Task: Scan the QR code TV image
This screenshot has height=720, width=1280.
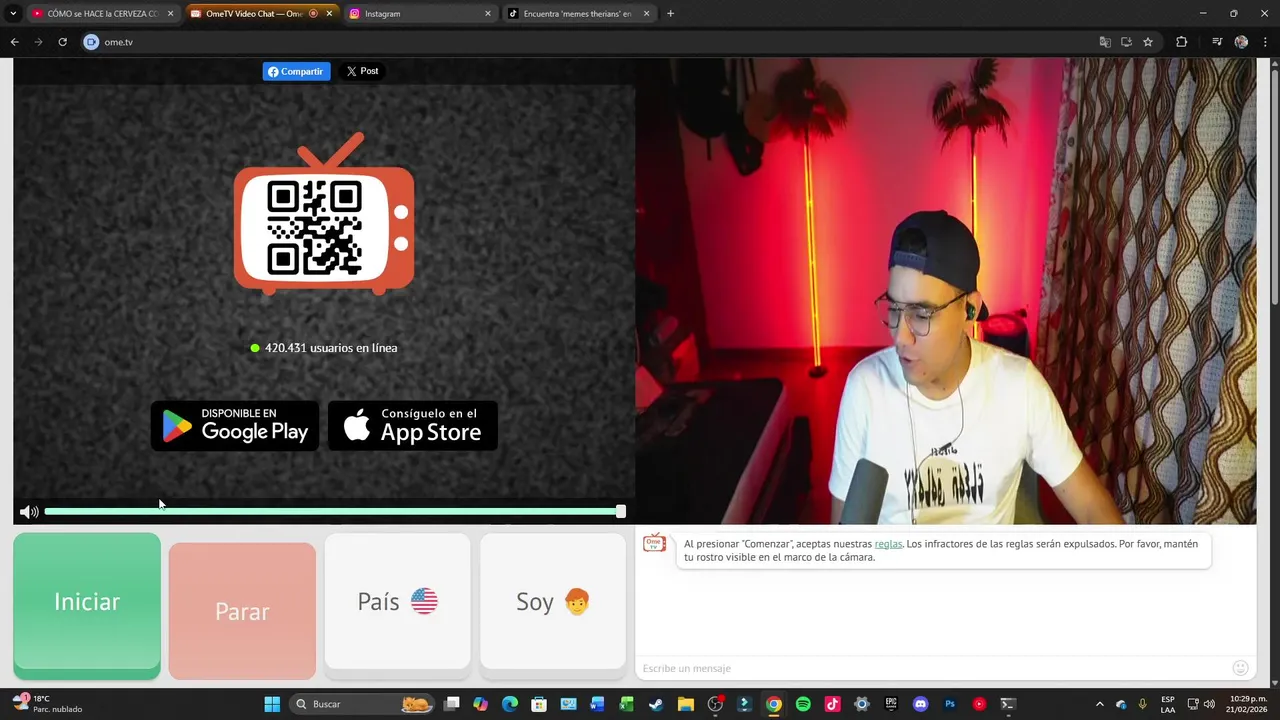Action: click(324, 214)
